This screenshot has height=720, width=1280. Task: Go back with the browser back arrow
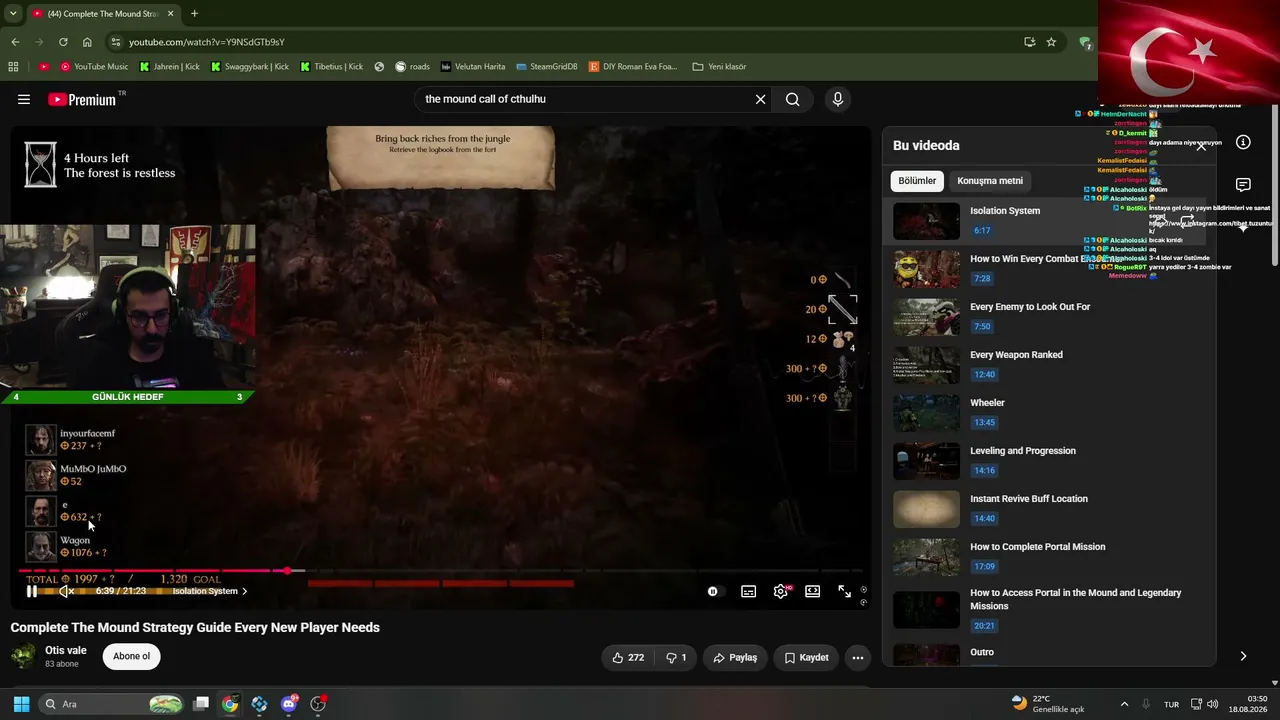click(15, 42)
